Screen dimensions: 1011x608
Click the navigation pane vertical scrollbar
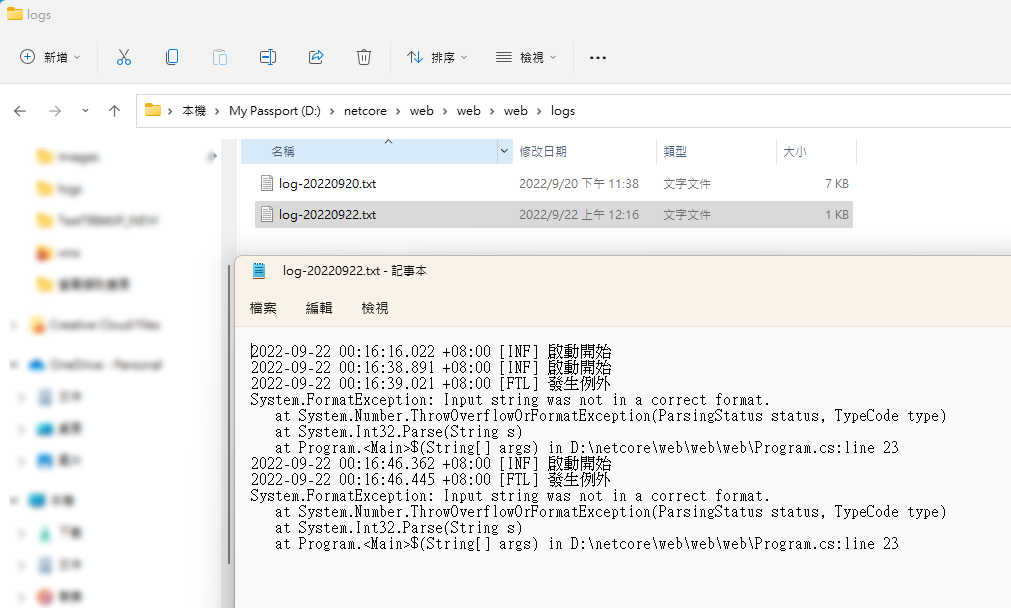[230, 415]
